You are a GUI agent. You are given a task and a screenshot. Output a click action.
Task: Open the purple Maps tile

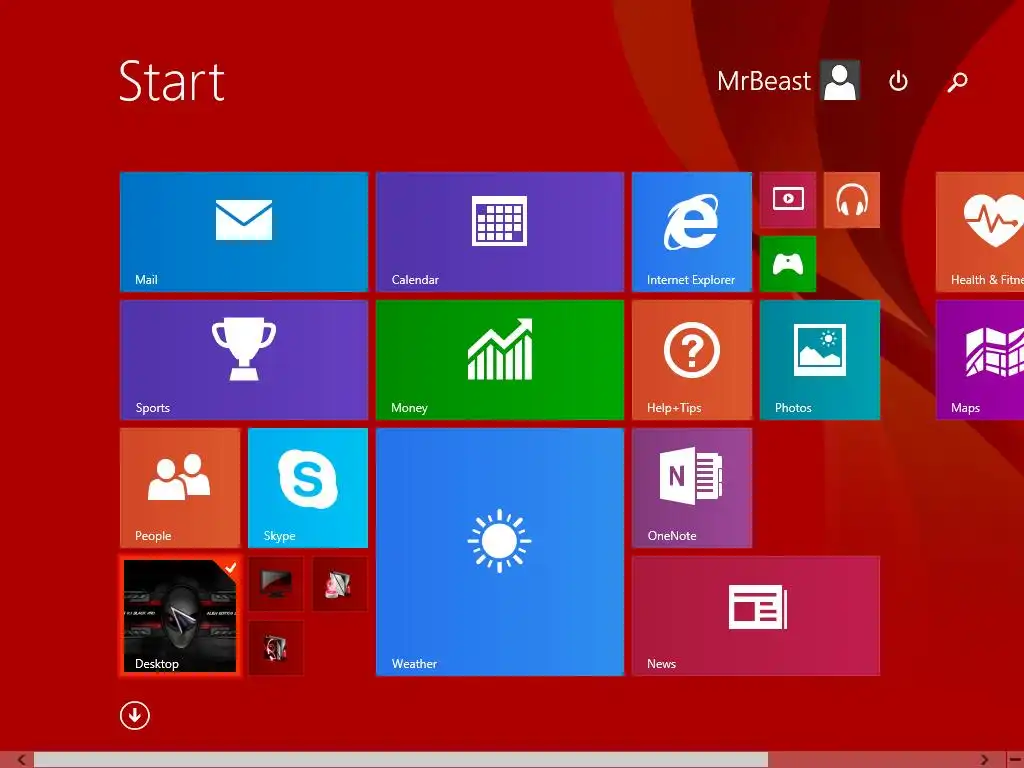(980, 360)
